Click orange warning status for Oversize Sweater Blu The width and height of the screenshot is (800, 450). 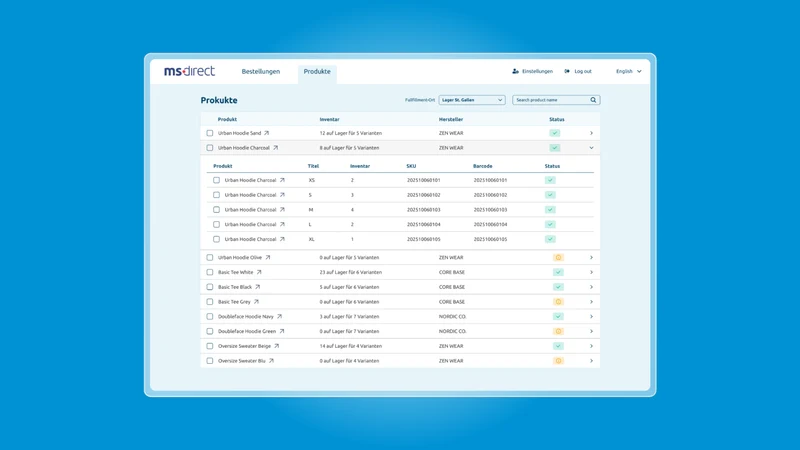point(558,361)
